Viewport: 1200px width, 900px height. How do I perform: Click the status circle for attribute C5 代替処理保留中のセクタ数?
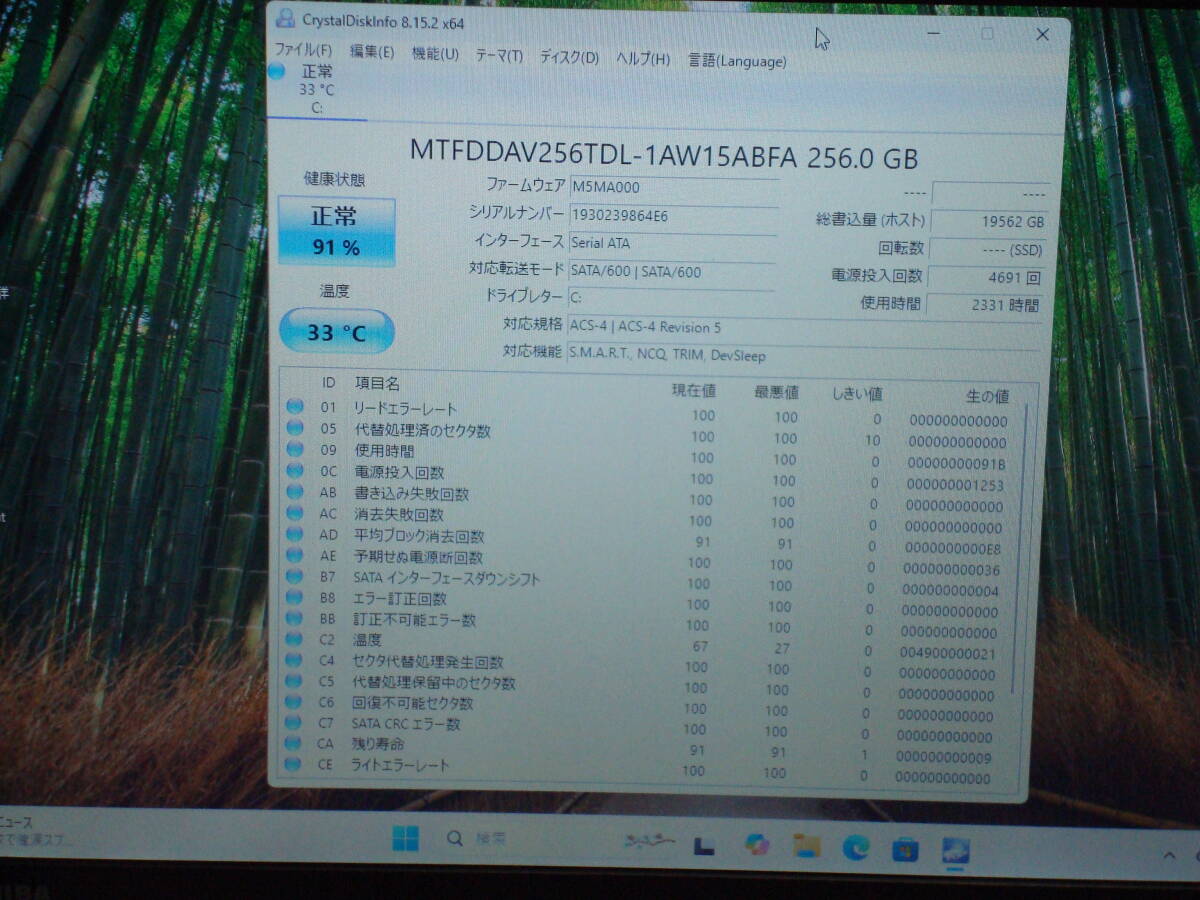pos(294,681)
